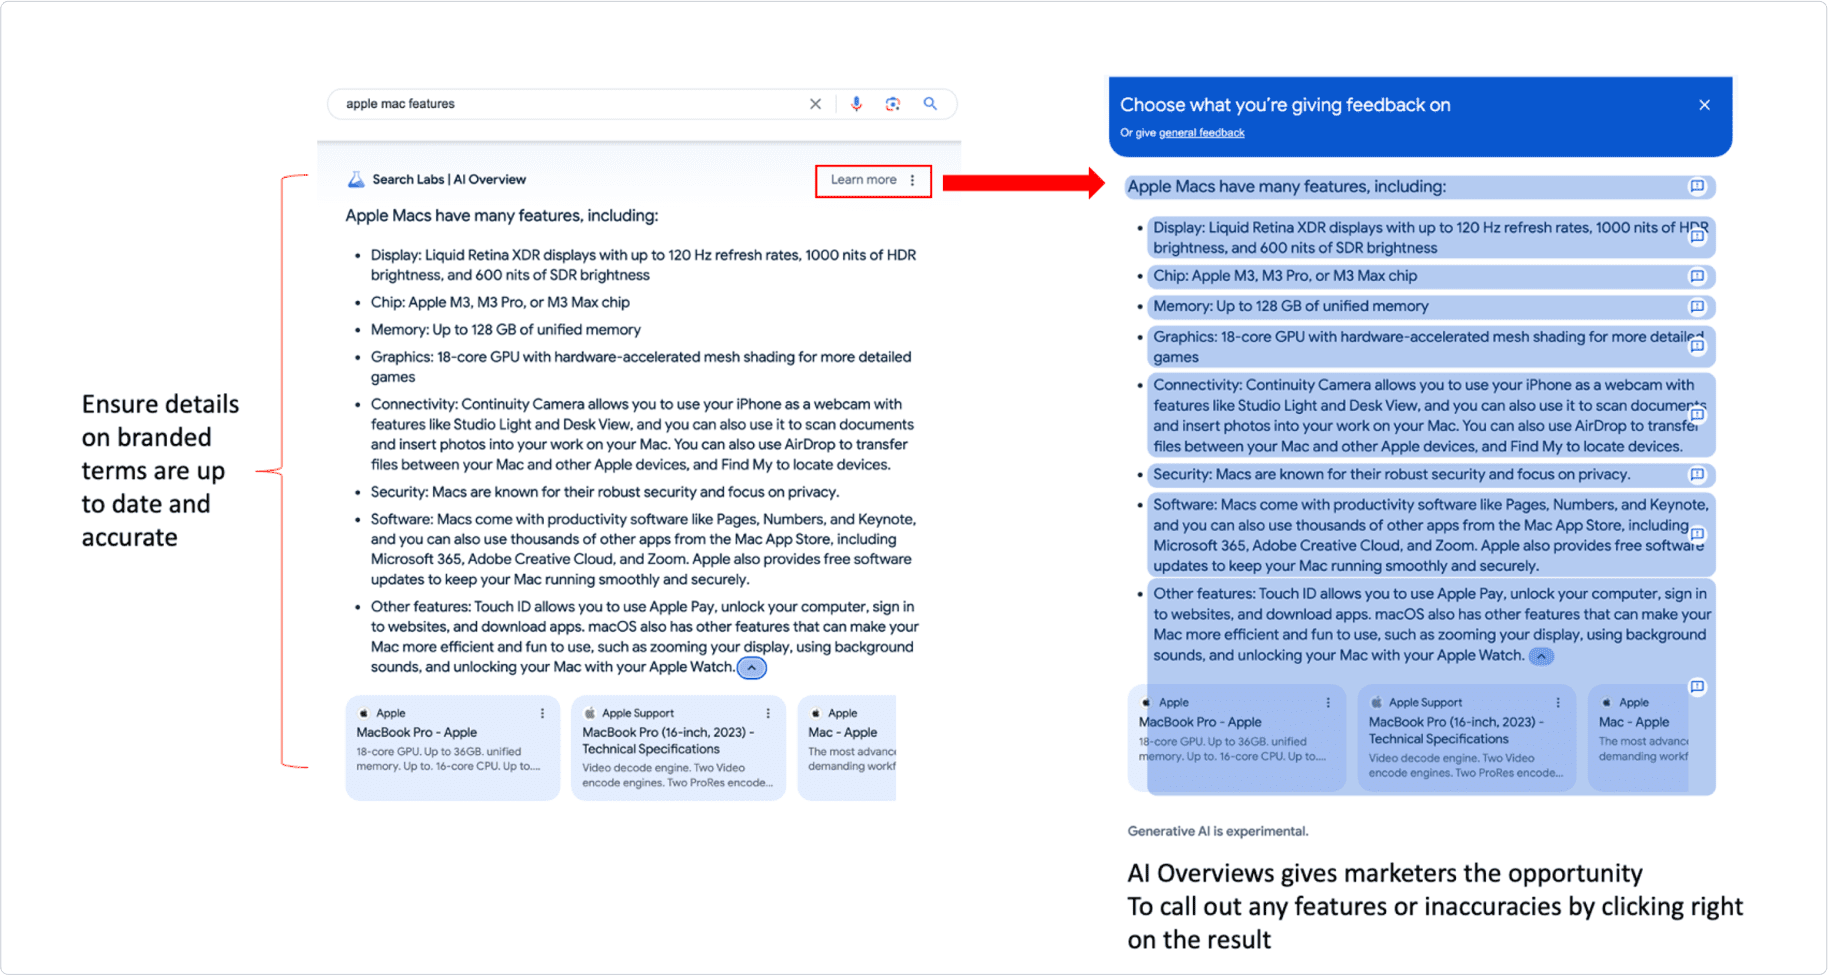Click the Learn more link

coord(863,180)
